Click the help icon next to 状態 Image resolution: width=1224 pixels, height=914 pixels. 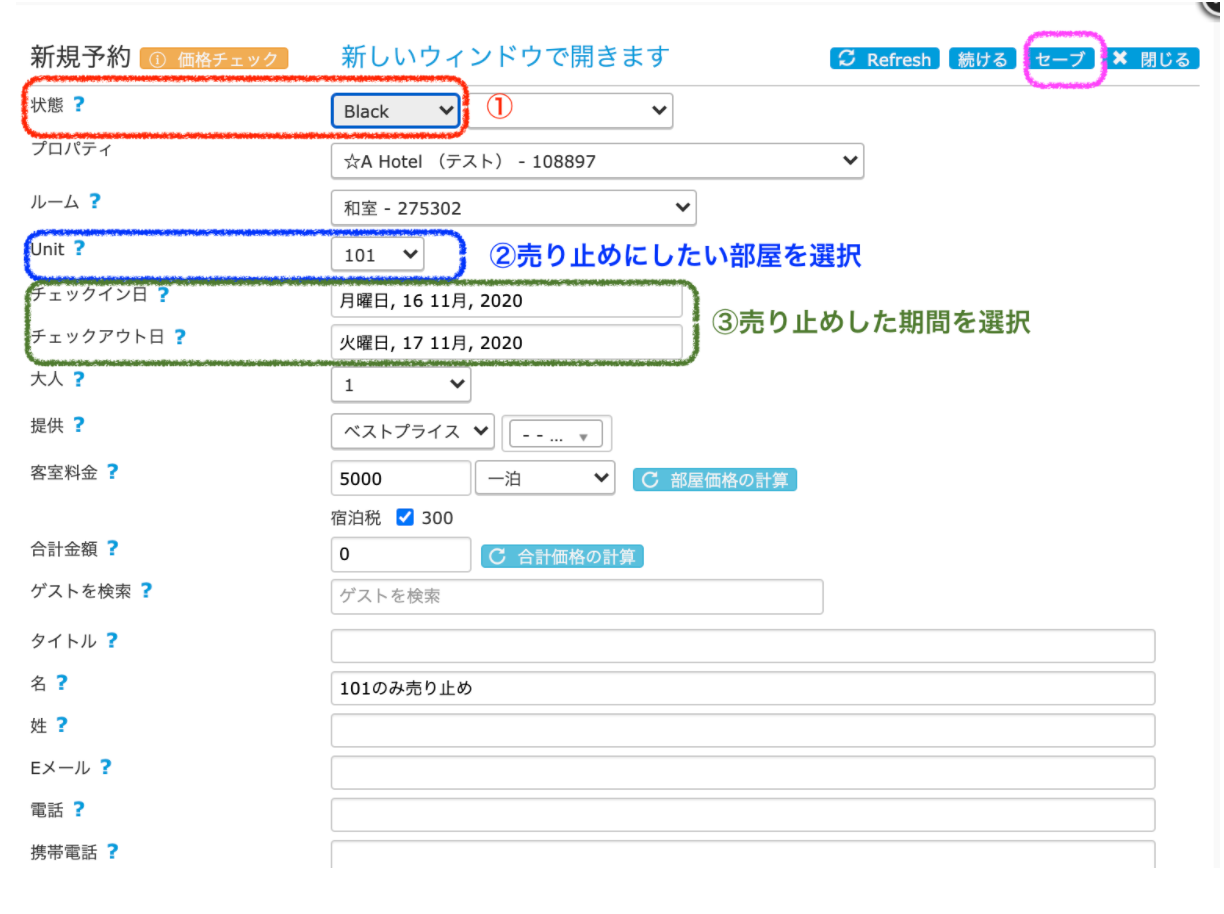pos(78,104)
